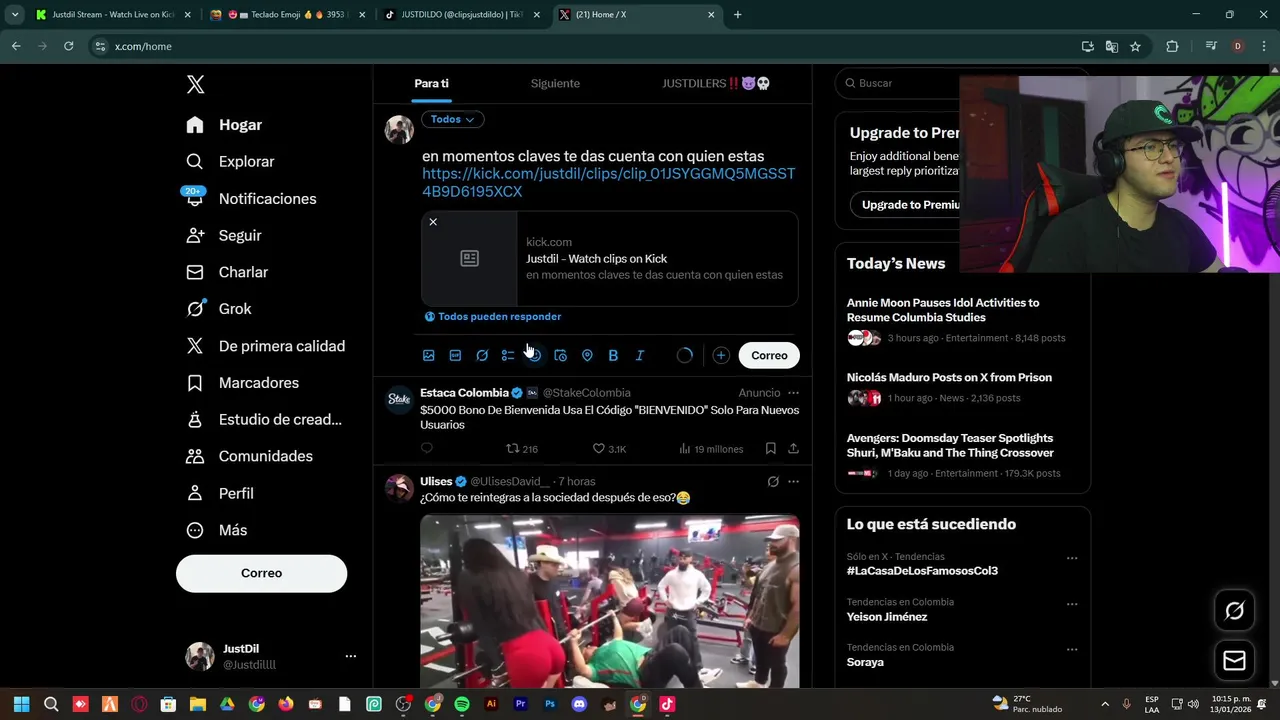Open Grok in the sidebar
The image size is (1280, 720).
tap(219, 309)
